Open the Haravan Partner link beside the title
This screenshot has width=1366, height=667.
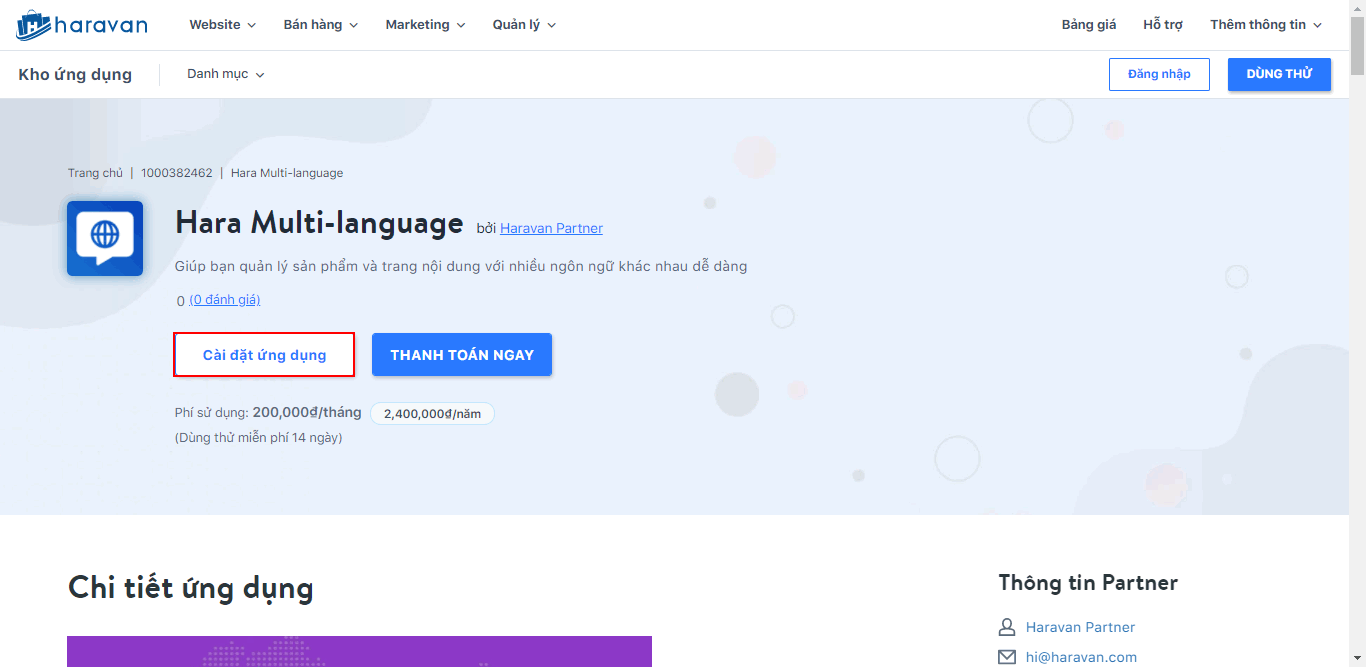point(551,228)
